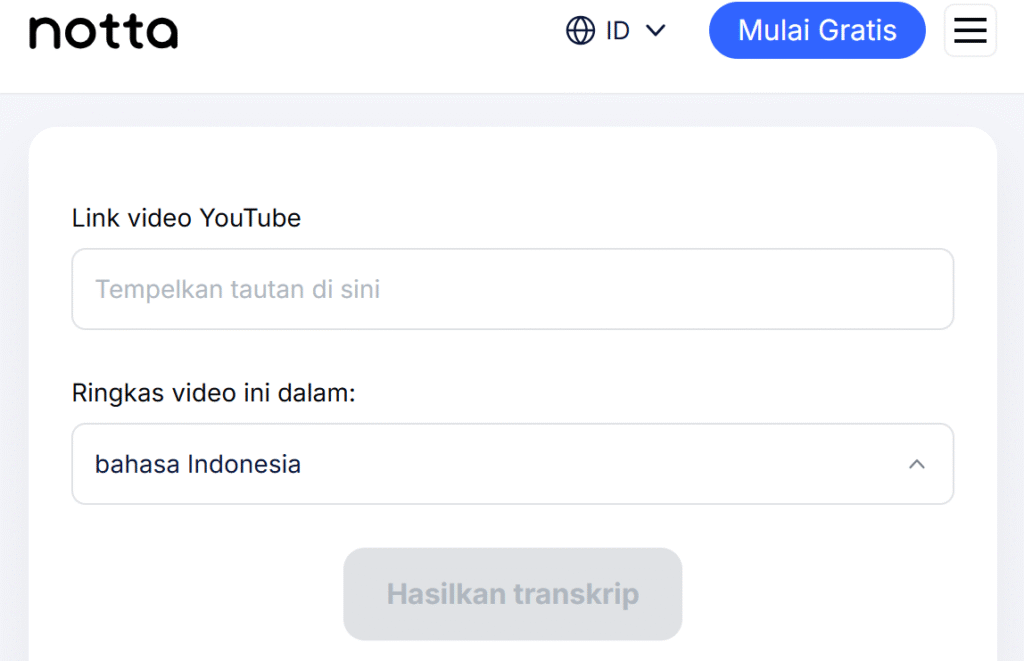Click the upward chevron on the language selector
Viewport: 1024px width, 661px height.
coord(917,464)
